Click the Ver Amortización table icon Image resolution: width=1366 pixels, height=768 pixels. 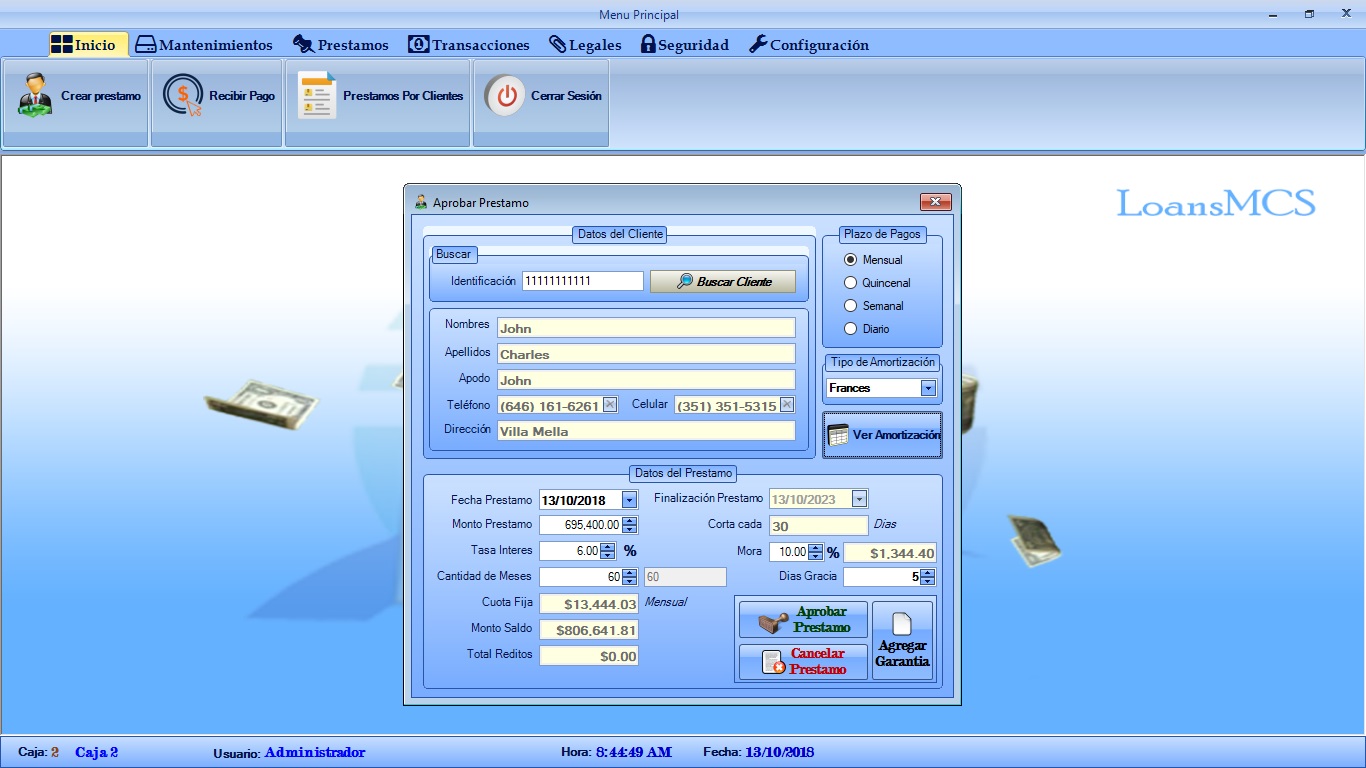click(x=838, y=435)
